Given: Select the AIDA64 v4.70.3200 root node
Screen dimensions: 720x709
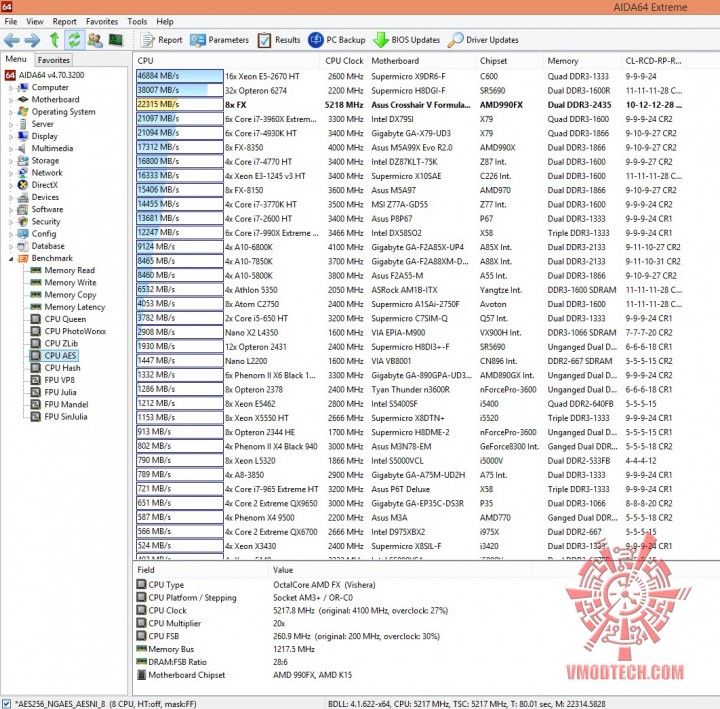Looking at the screenshot, I should point(51,75).
